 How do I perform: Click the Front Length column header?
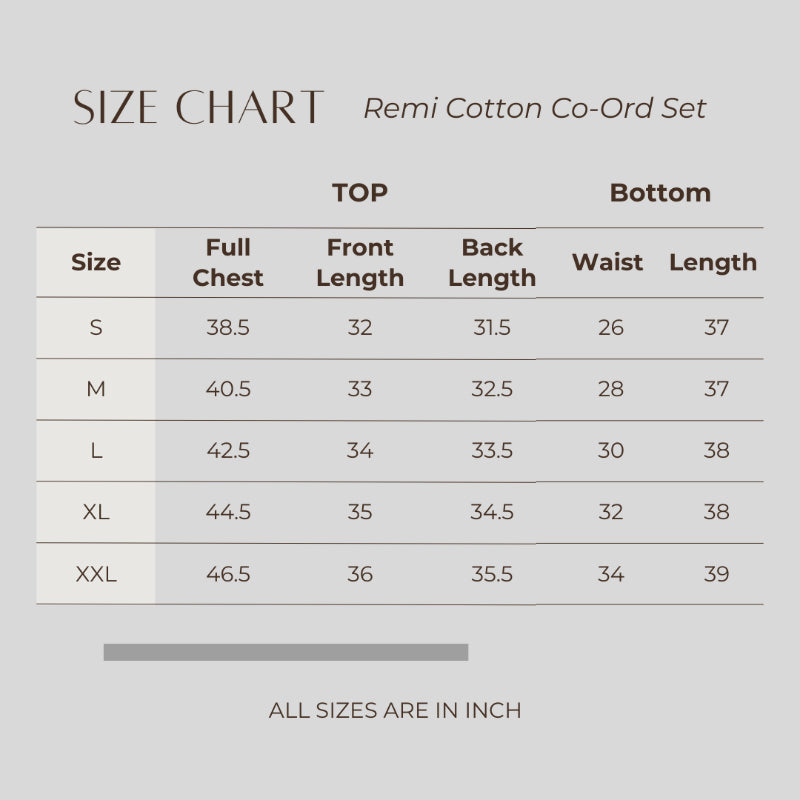(x=360, y=263)
